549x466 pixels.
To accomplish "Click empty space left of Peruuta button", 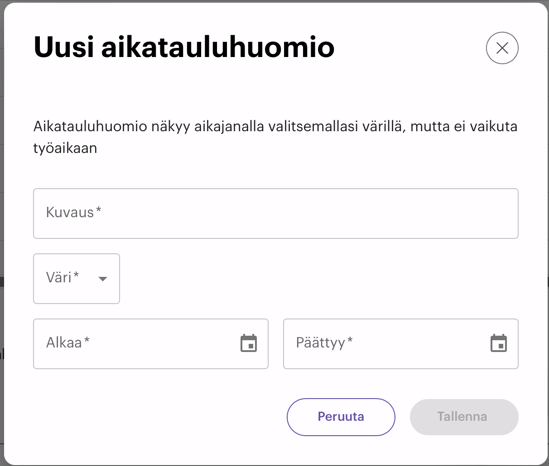I will click(158, 417).
